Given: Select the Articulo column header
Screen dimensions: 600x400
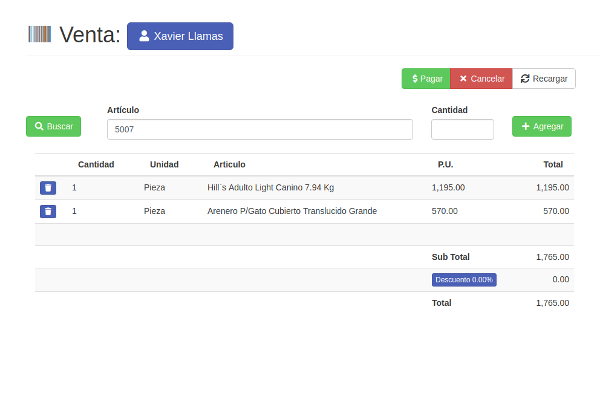Looking at the screenshot, I should click(229, 165).
